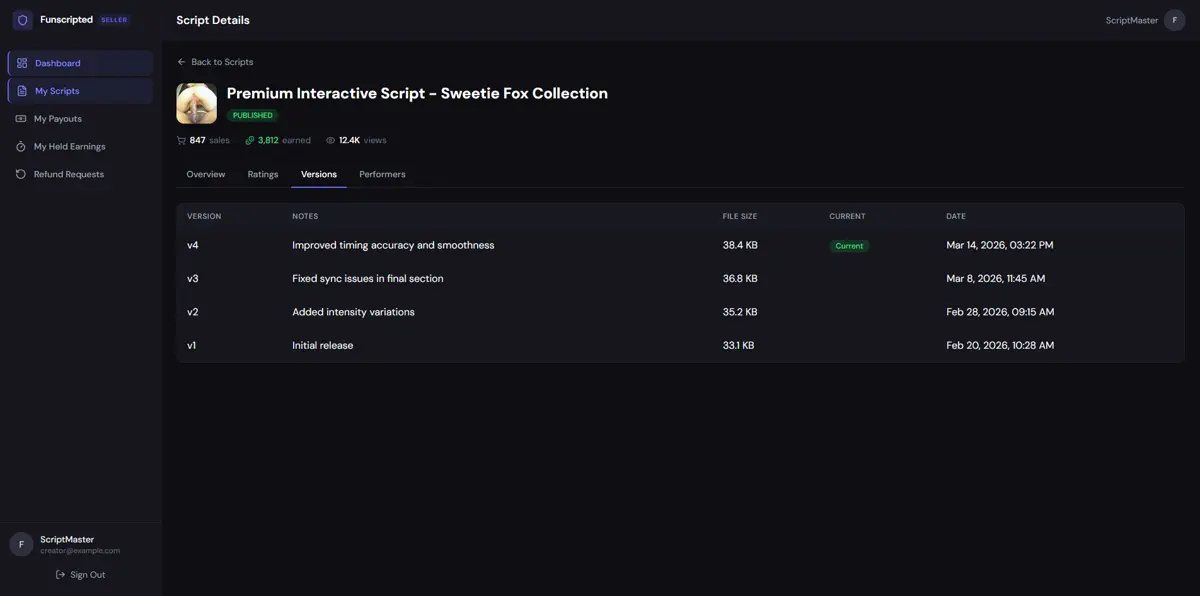Viewport: 1200px width, 596px height.
Task: Click the Back to Scripts link
Action: pos(215,62)
